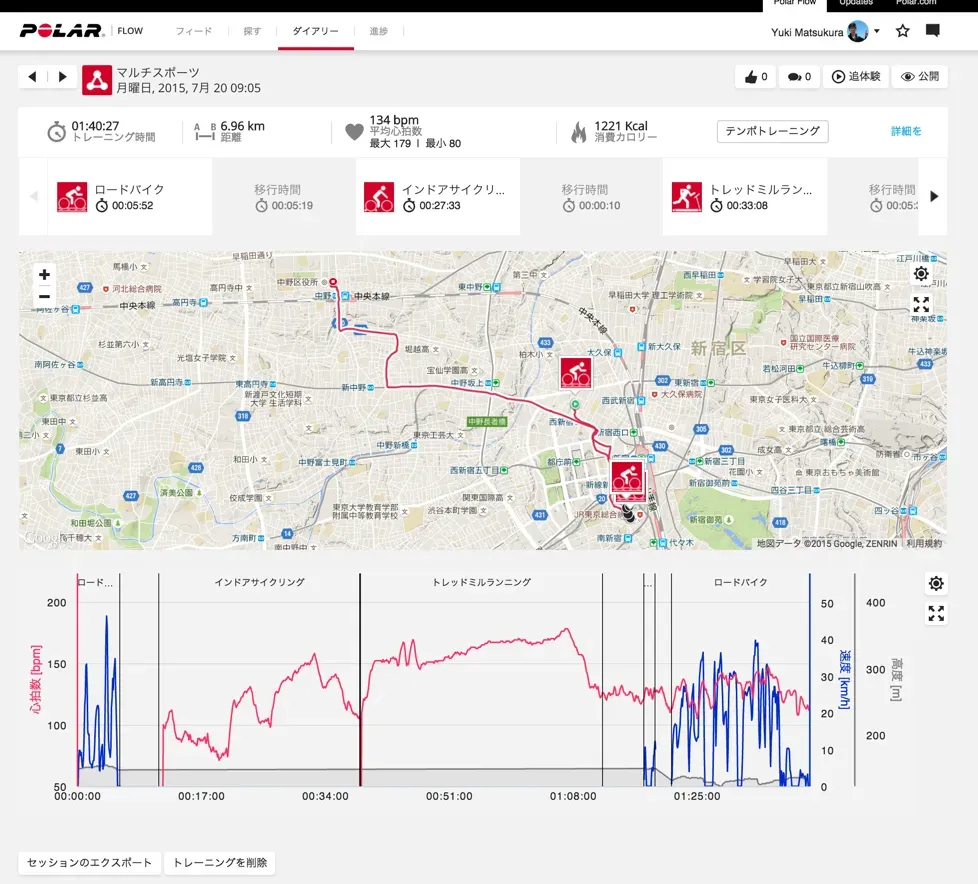The width and height of the screenshot is (978, 884).
Task: Expand the graph to fullscreen
Action: 936,614
